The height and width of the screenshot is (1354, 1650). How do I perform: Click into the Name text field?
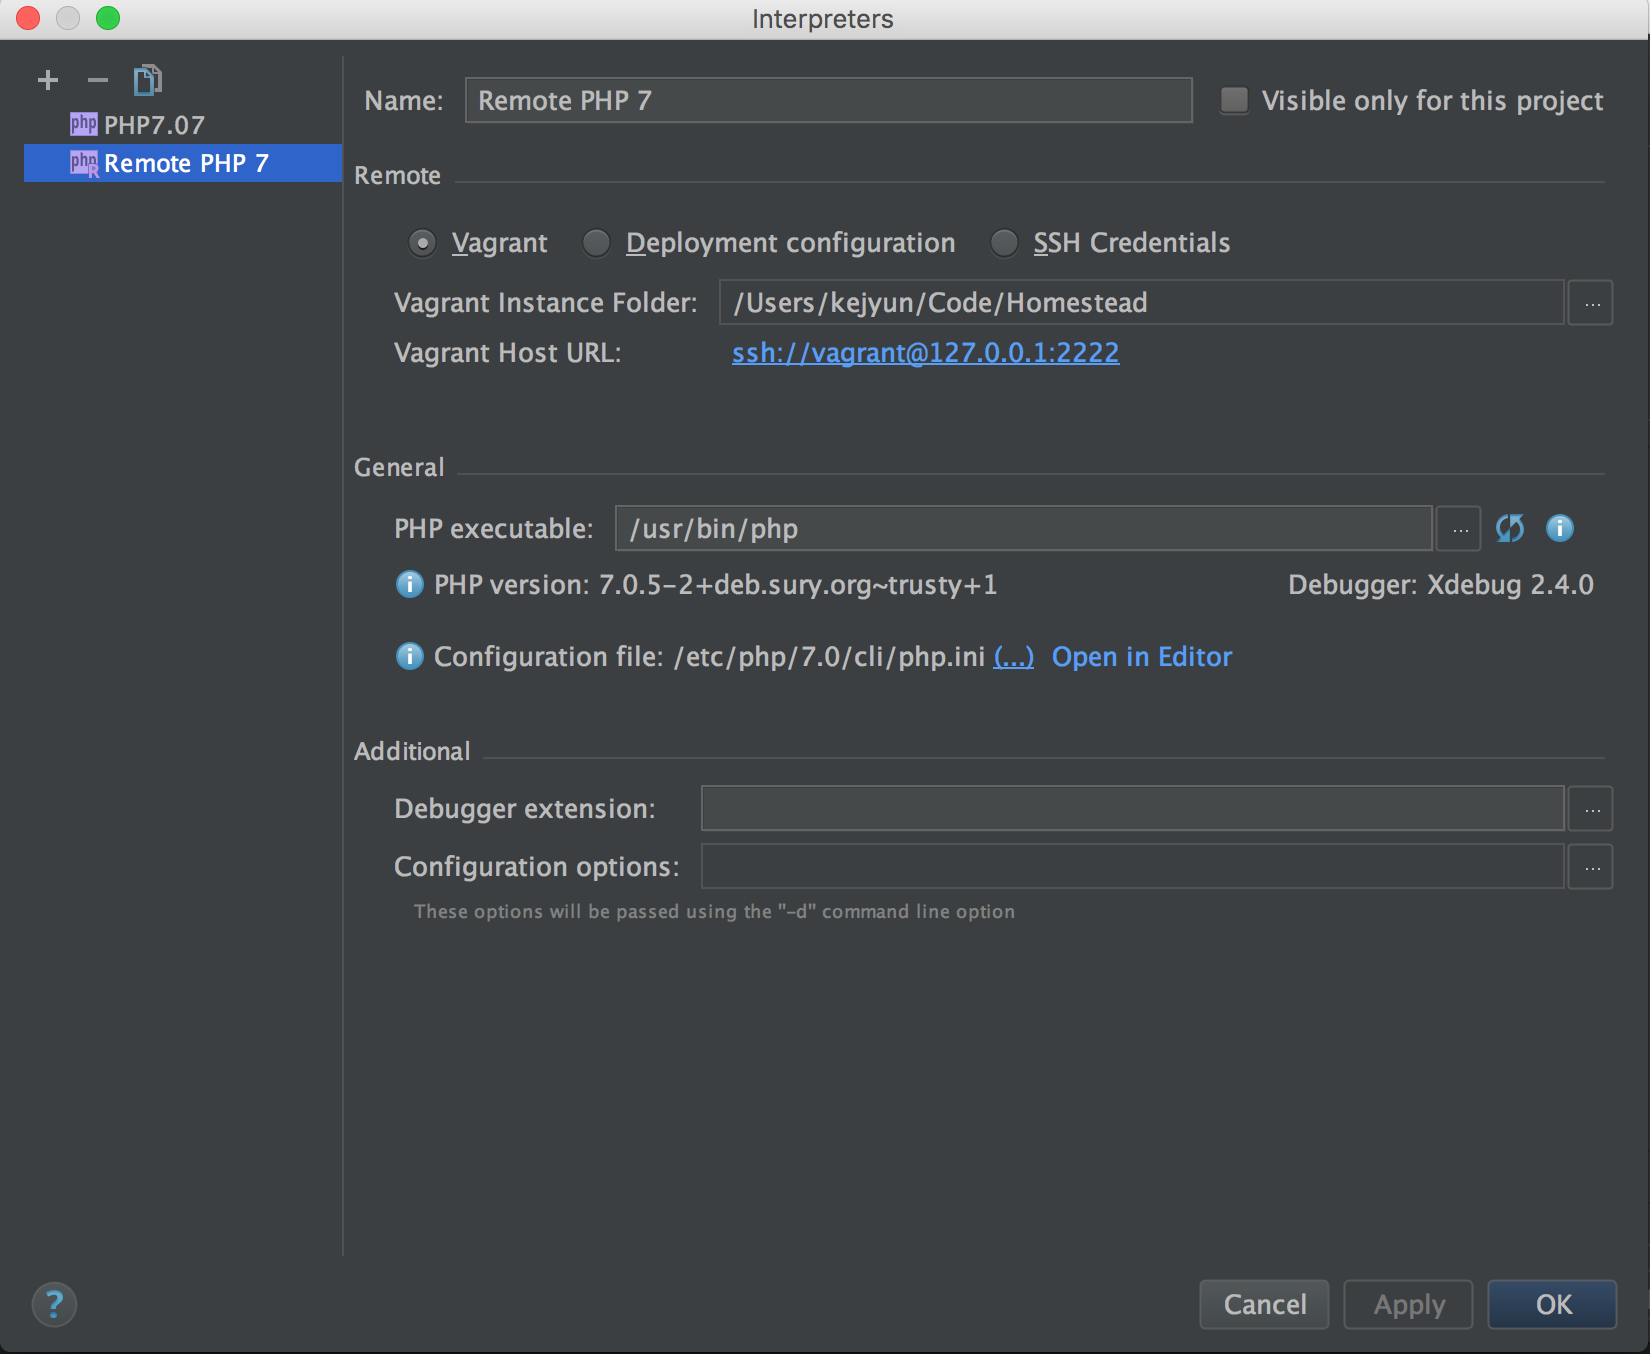click(x=828, y=101)
